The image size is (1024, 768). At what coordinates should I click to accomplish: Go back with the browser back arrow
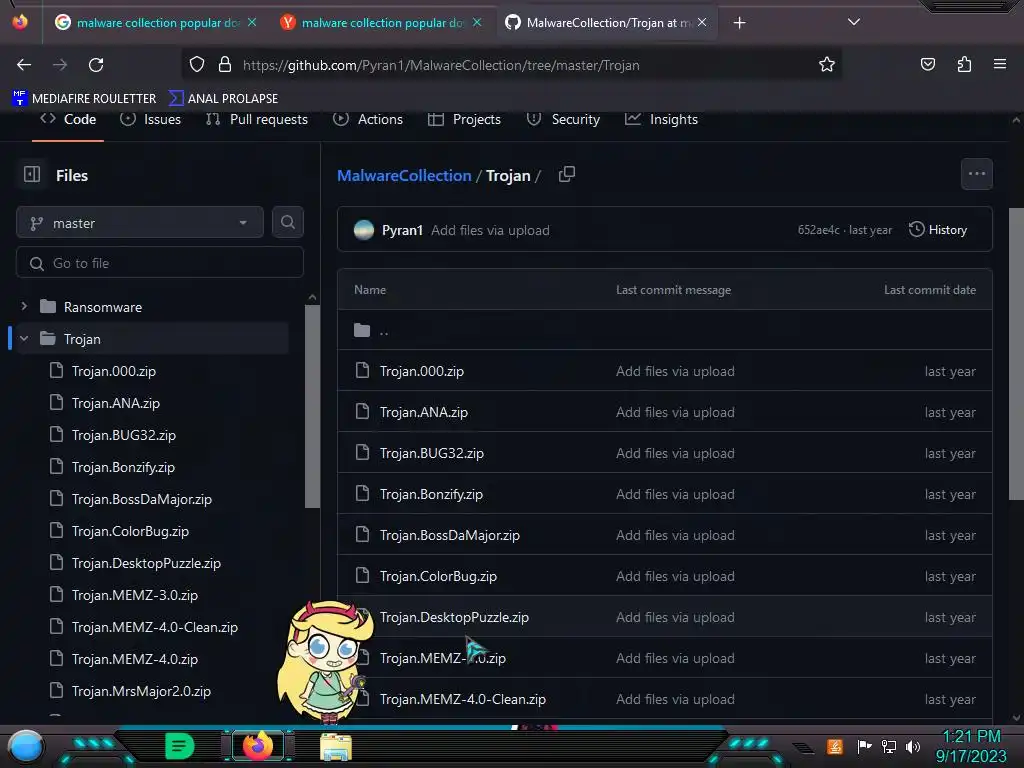(24, 65)
